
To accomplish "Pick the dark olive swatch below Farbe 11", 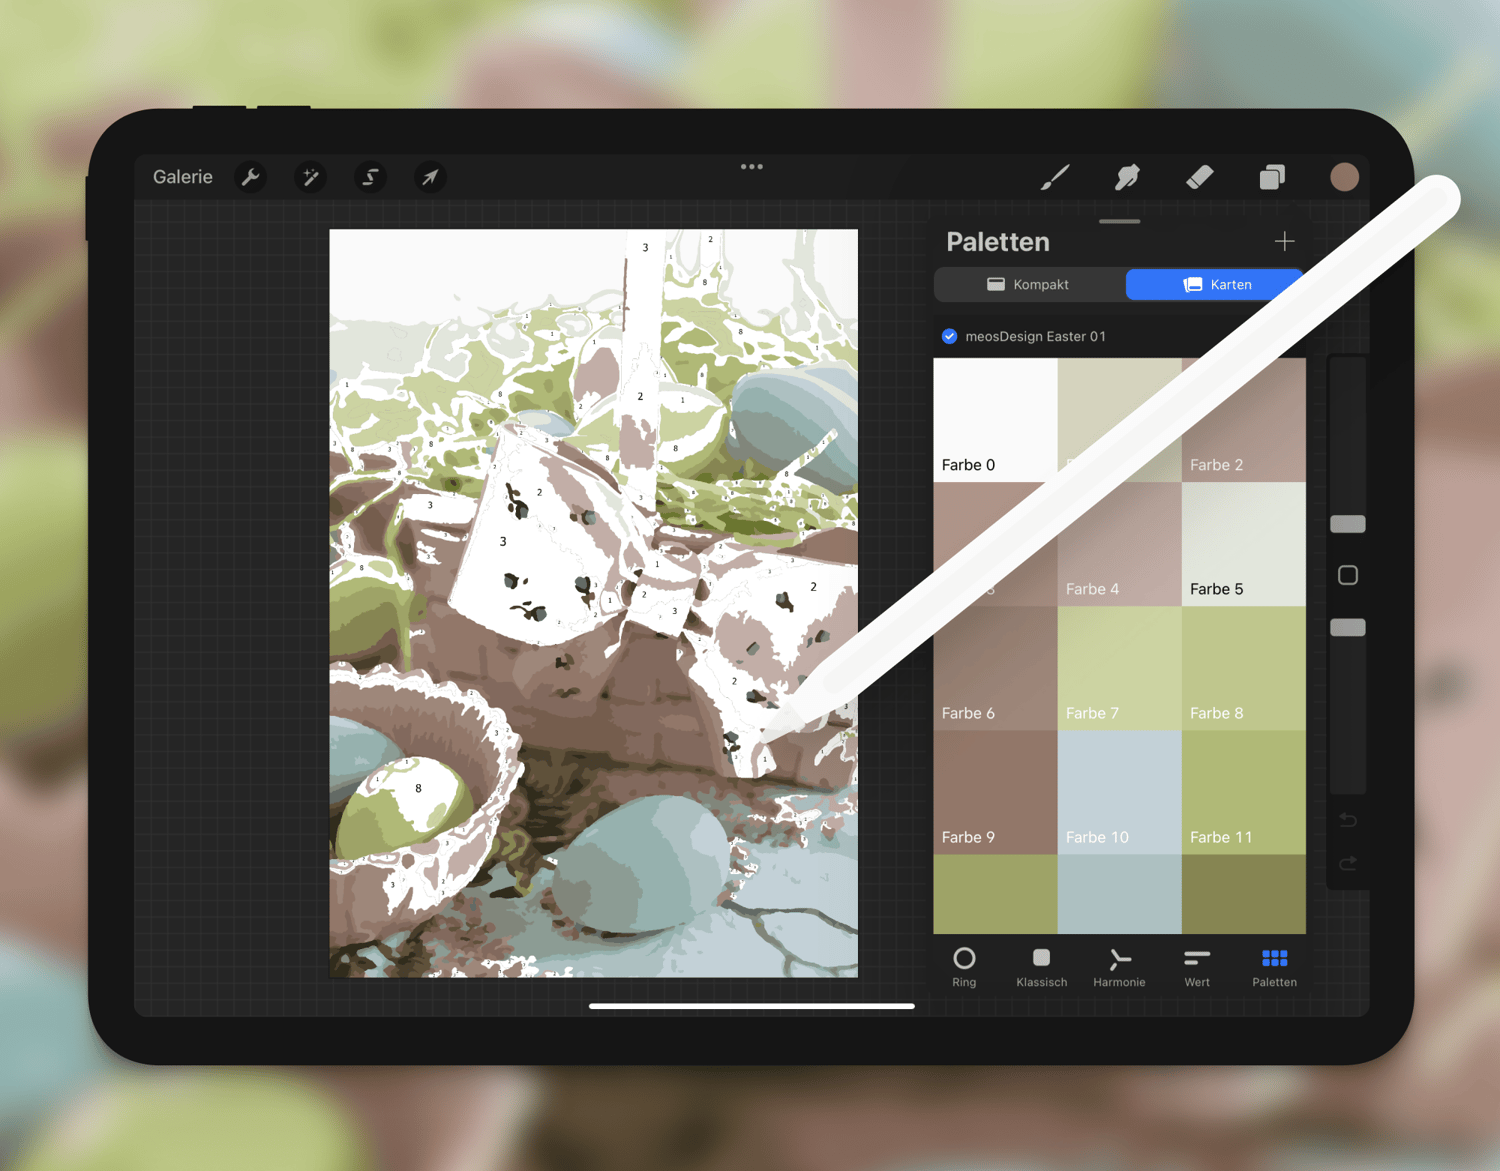I will click(1244, 894).
